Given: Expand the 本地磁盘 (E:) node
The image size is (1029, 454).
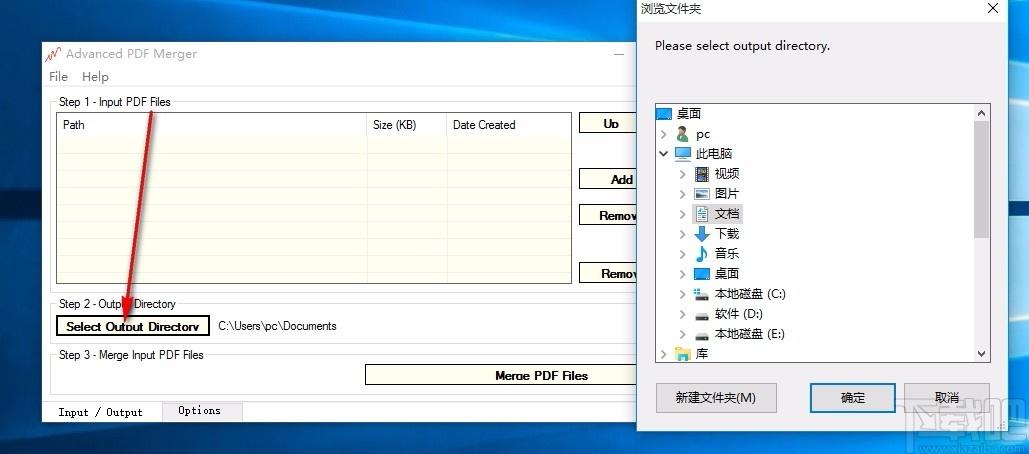Looking at the screenshot, I should [x=682, y=334].
